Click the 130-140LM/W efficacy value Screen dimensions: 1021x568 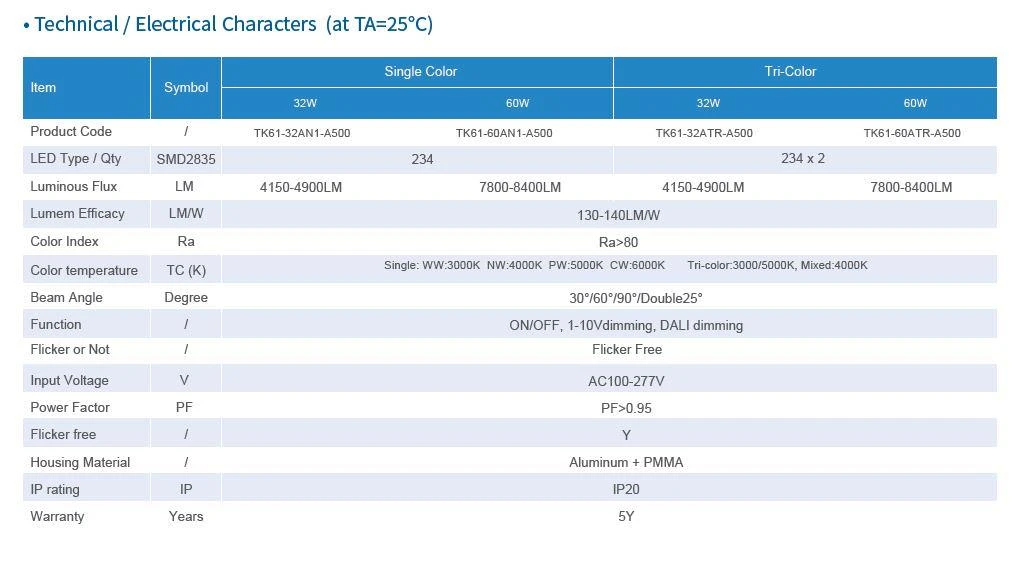[618, 215]
